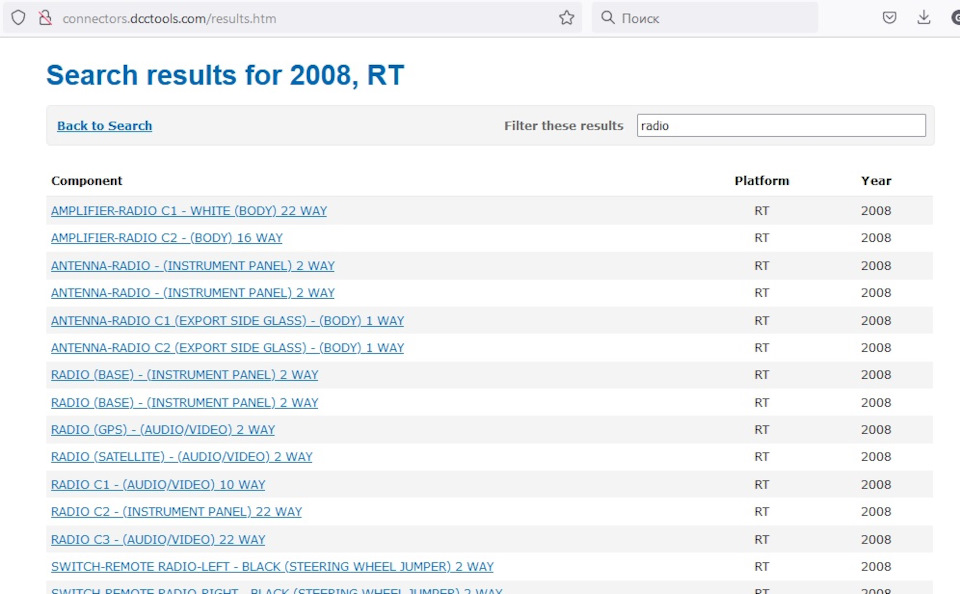
Task: Click the 2008 cell in the RADIO C3 row
Action: coord(876,539)
